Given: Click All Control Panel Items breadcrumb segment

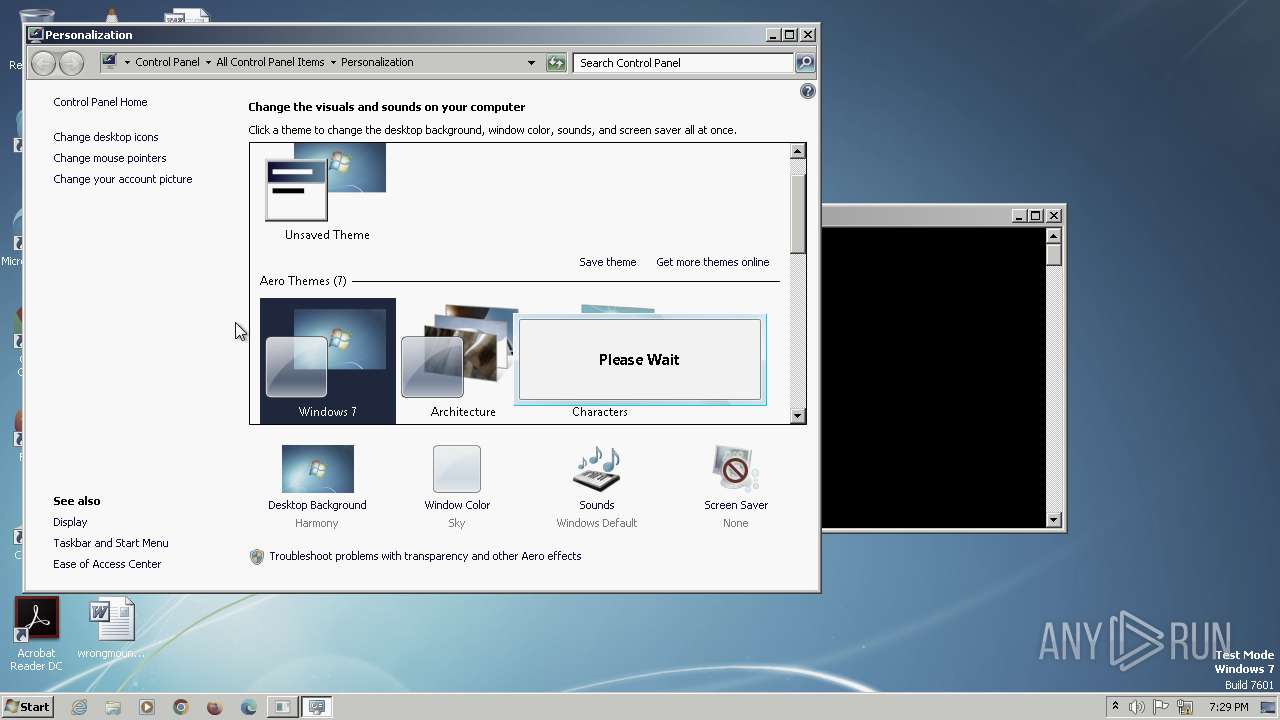Looking at the screenshot, I should [270, 62].
